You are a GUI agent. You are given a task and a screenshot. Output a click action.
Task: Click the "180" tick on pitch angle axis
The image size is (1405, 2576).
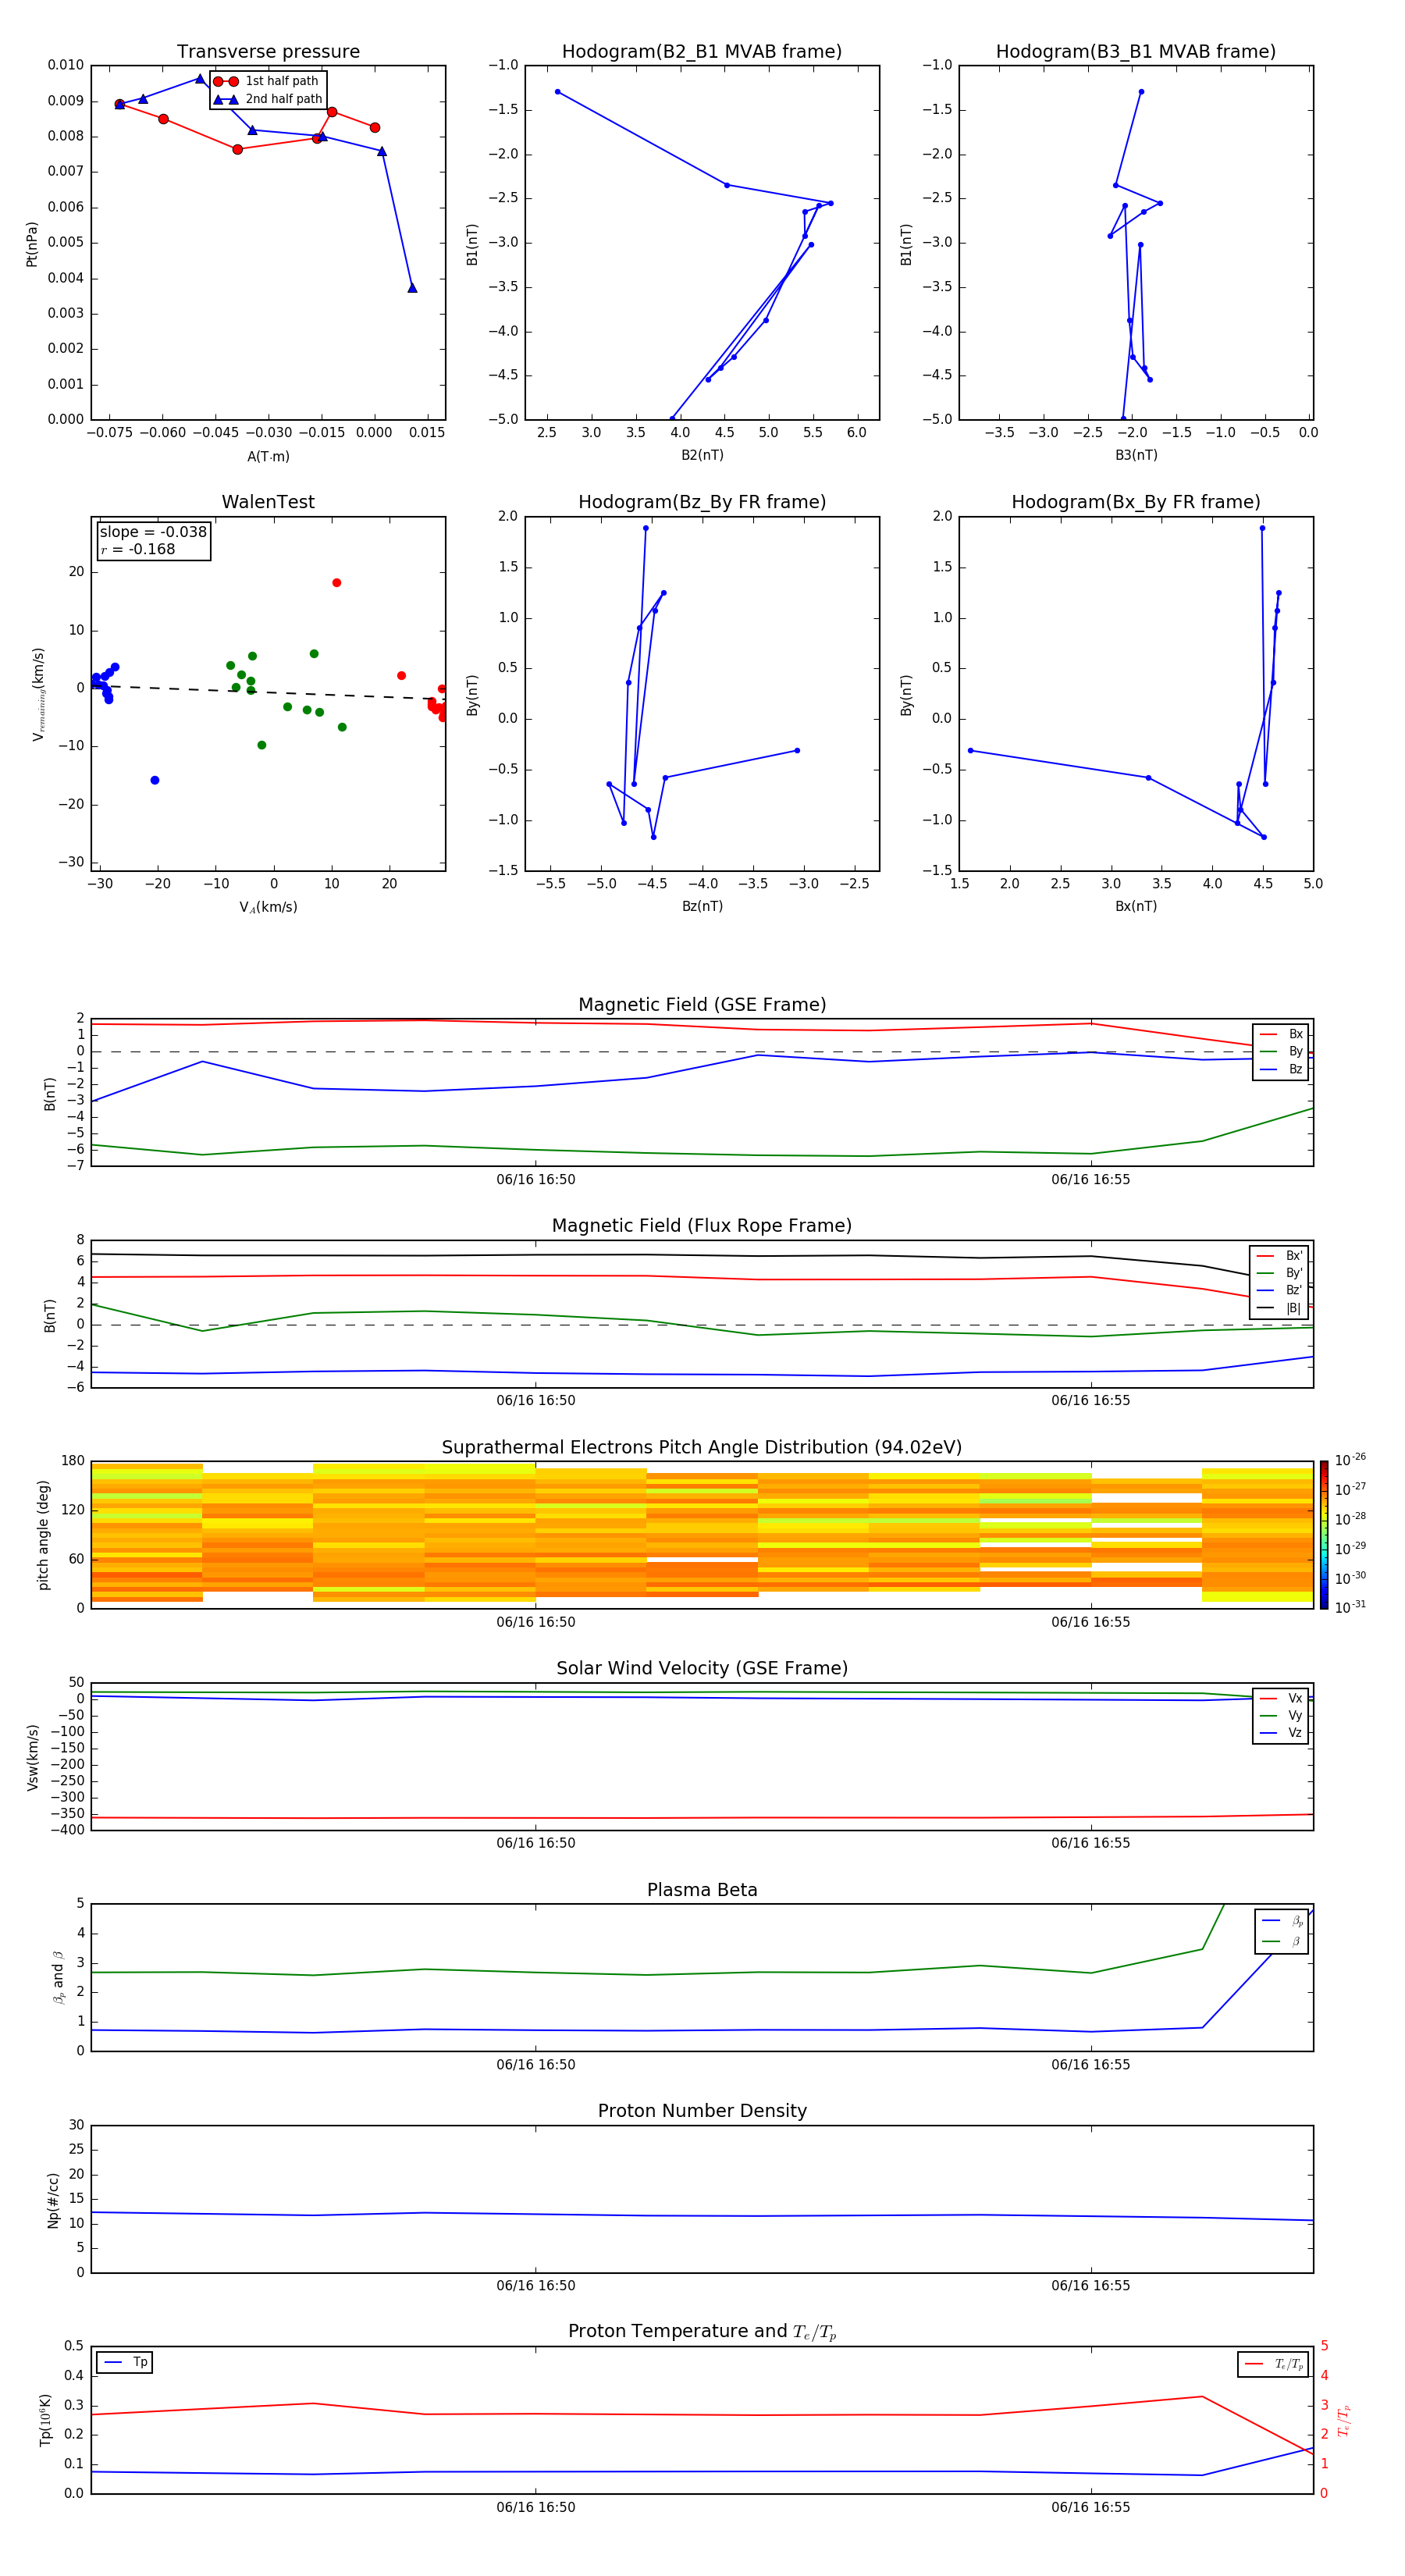click(x=73, y=1461)
